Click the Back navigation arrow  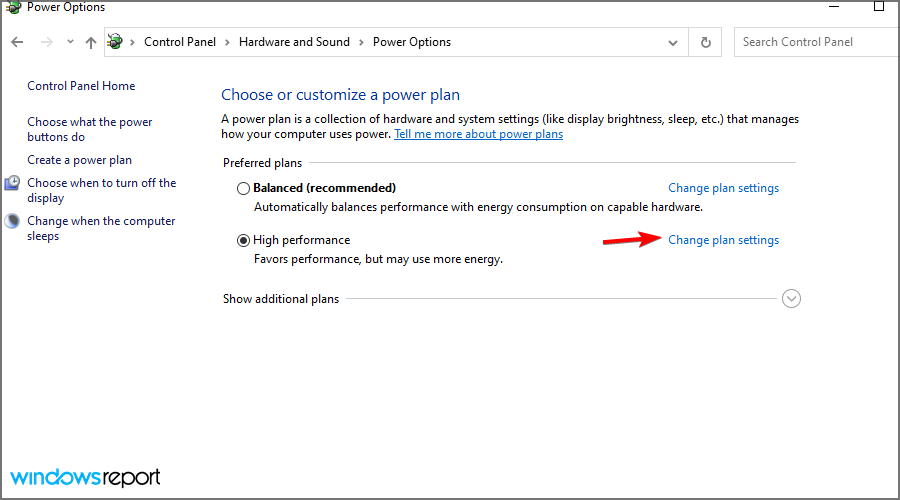pyautogui.click(x=17, y=42)
